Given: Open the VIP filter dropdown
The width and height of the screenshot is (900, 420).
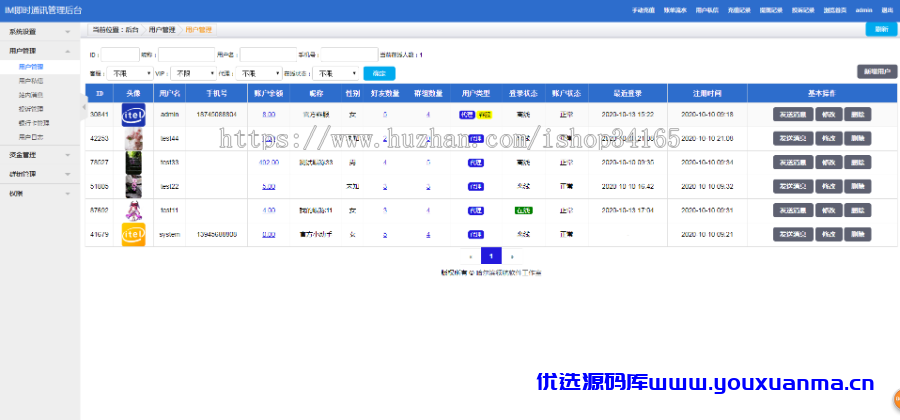Looking at the screenshot, I should coord(193,73).
